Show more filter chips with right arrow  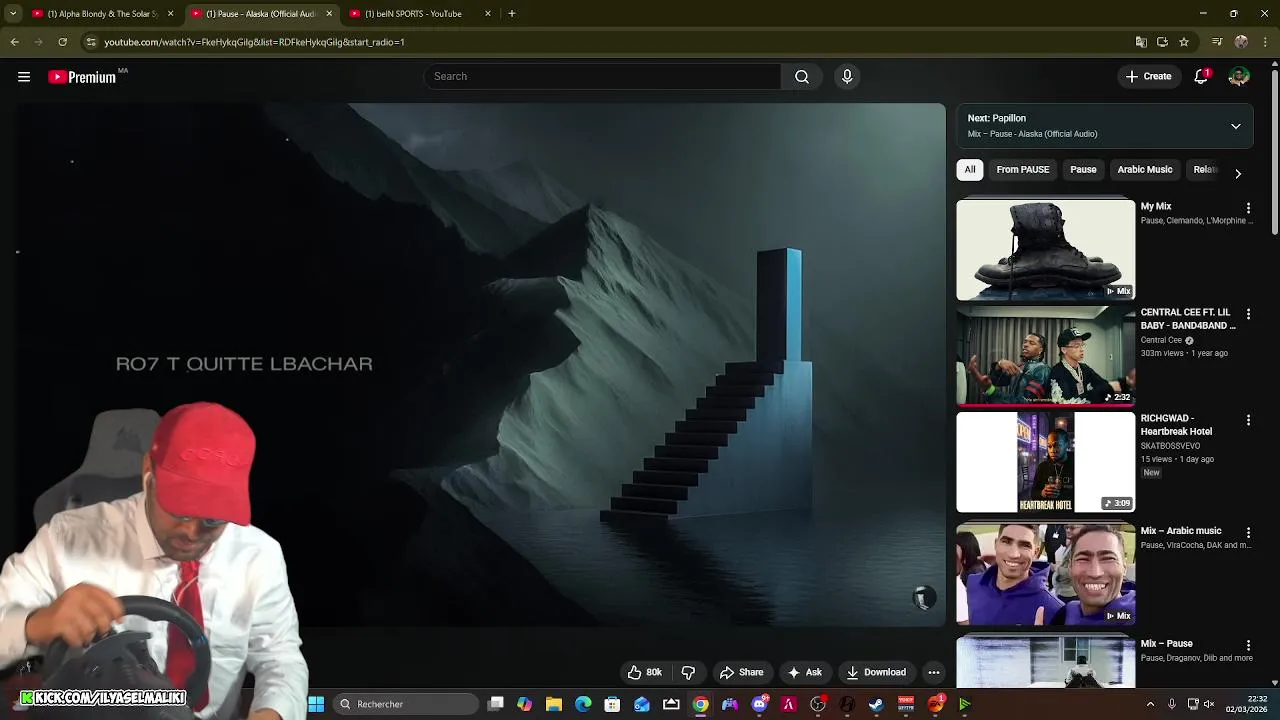click(1238, 173)
